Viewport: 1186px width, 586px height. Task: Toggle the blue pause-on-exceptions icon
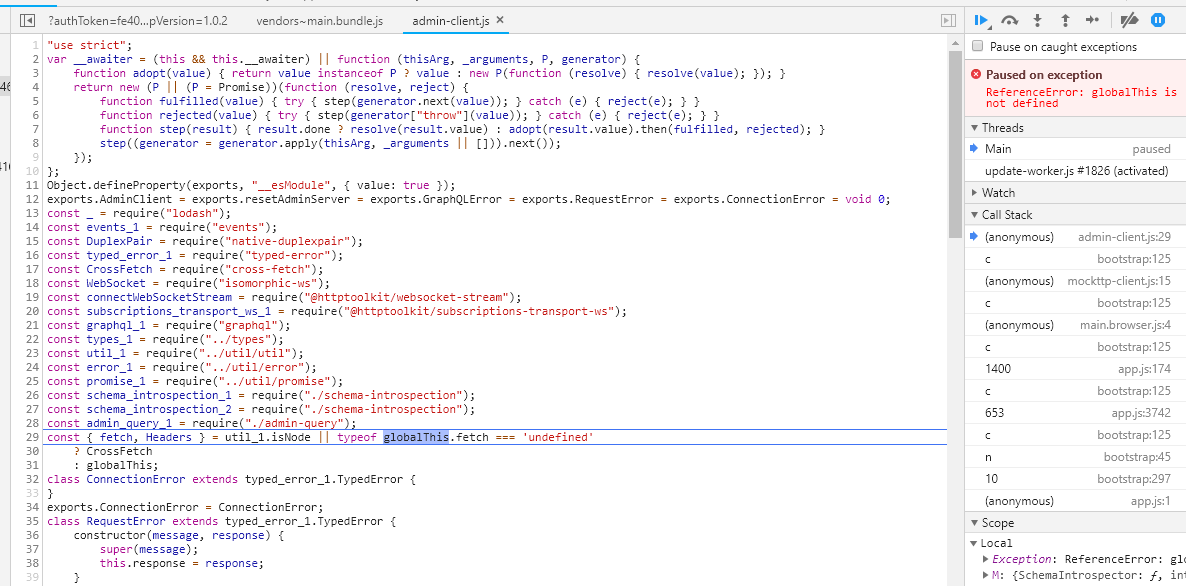pos(1158,19)
